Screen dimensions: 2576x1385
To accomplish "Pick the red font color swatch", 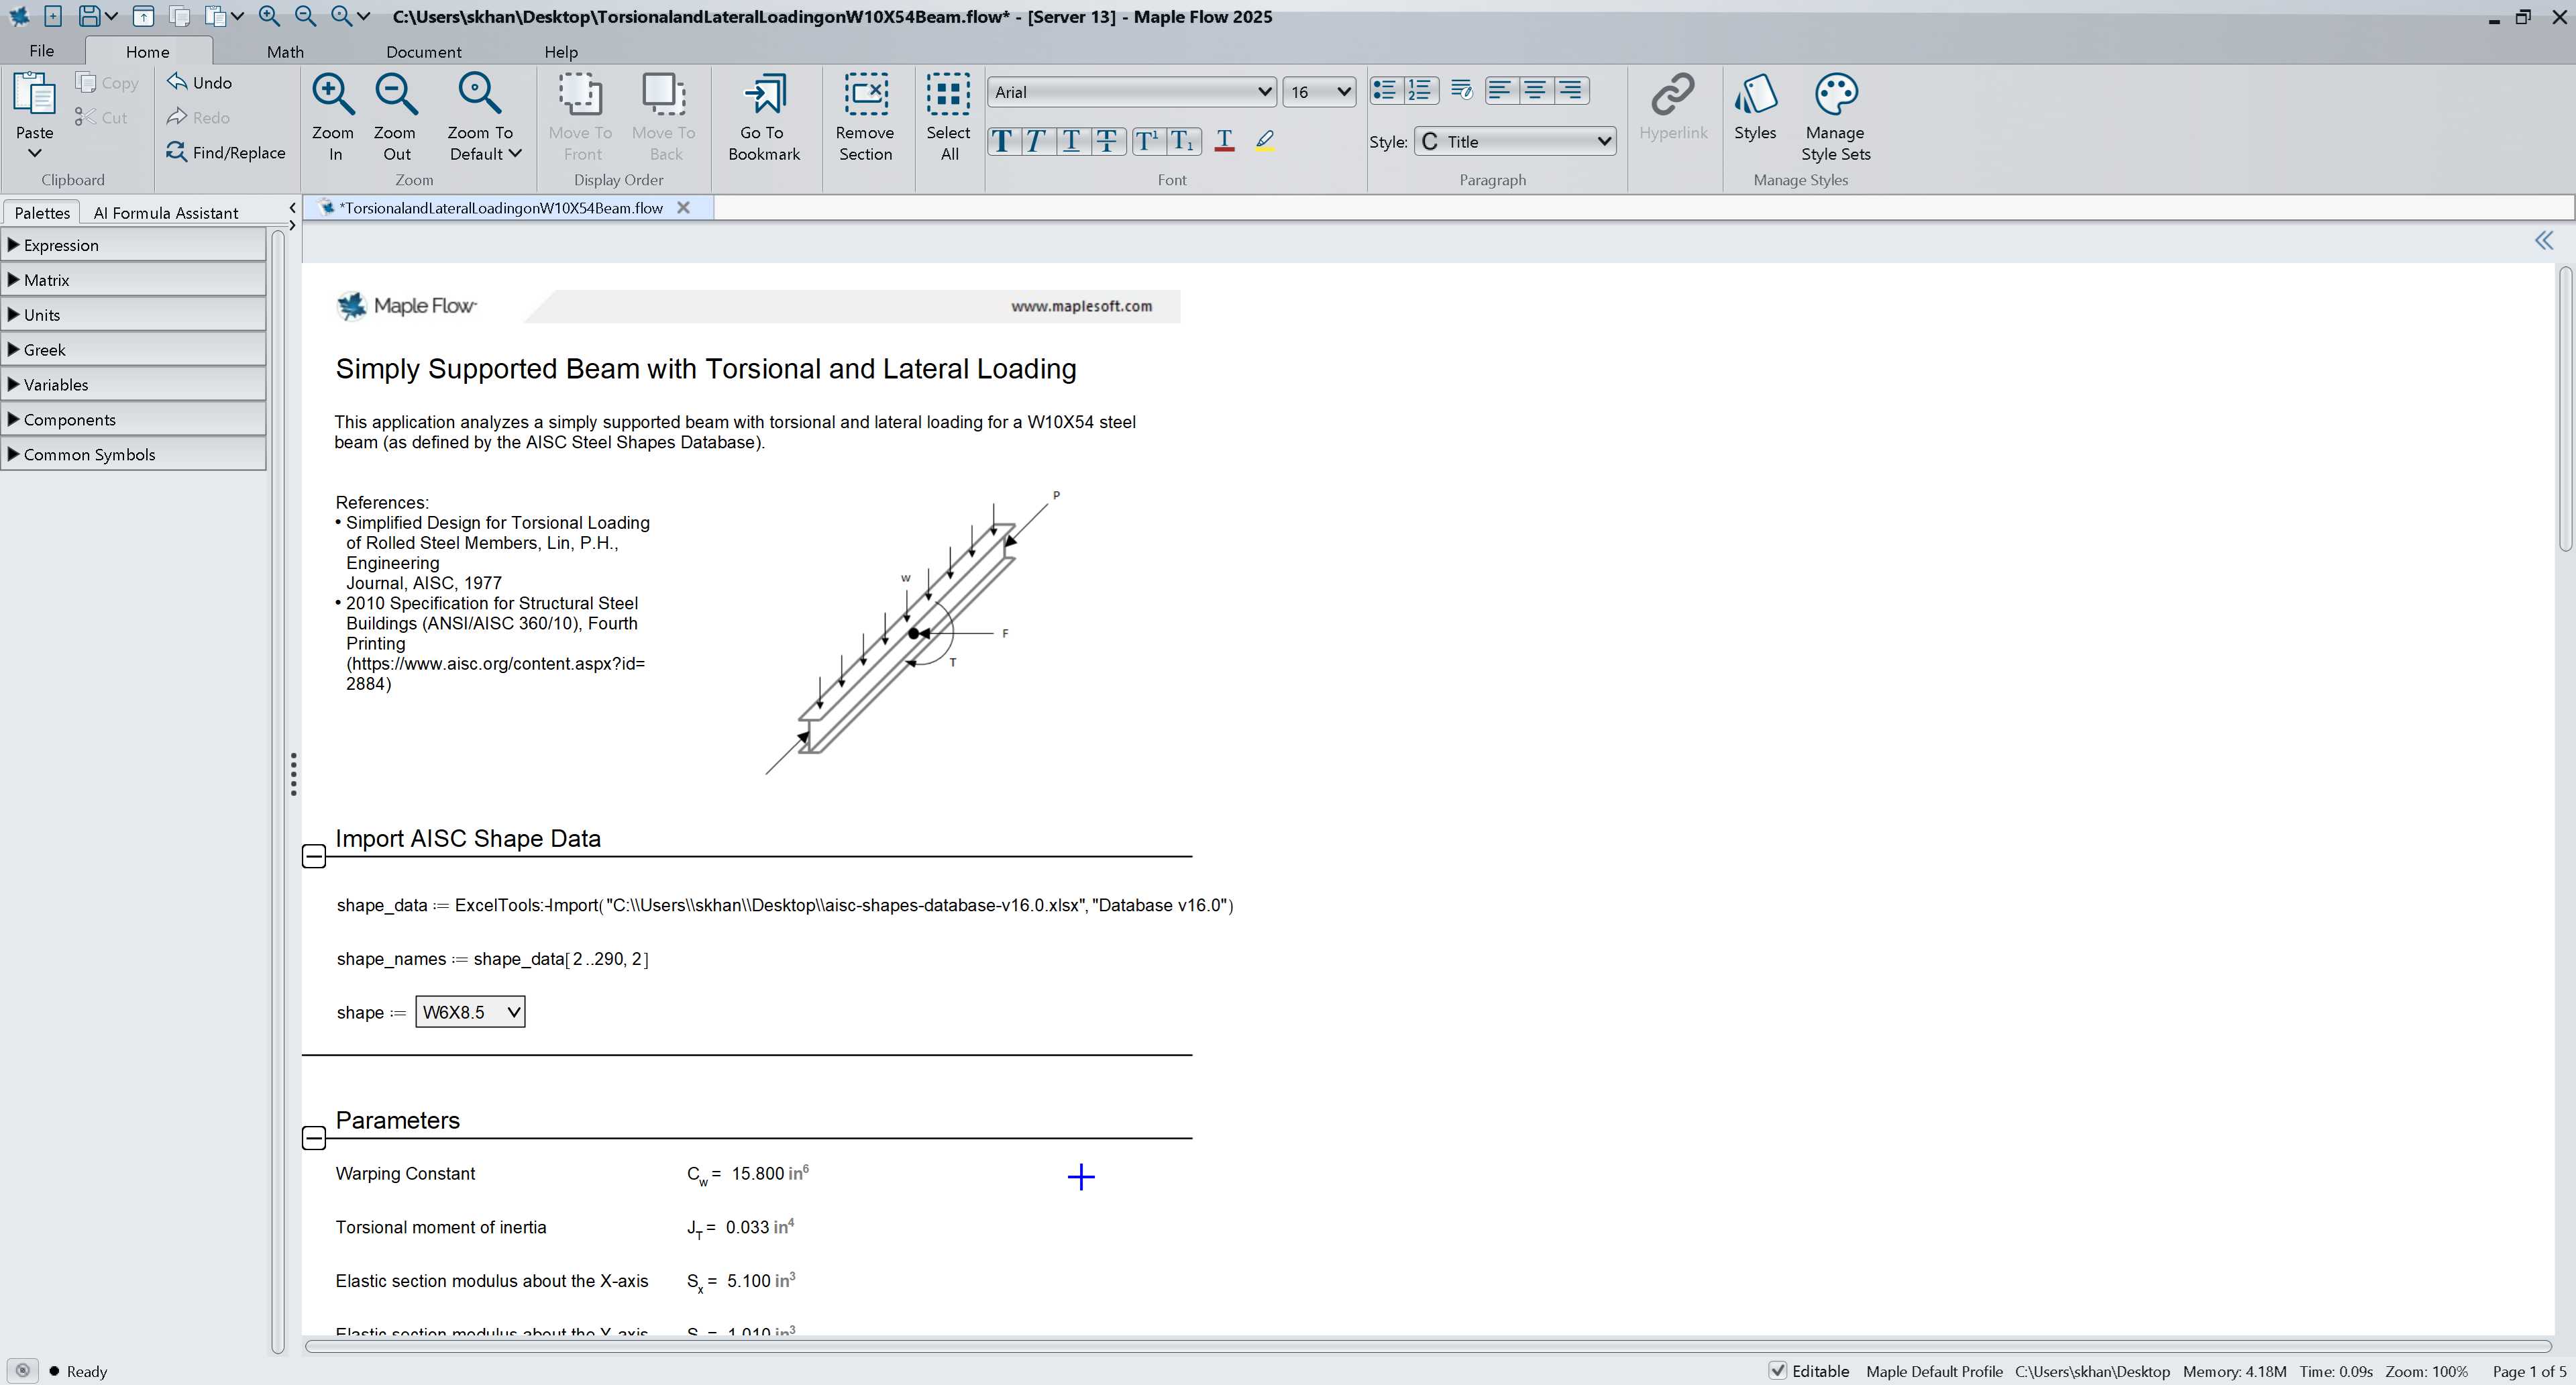I will (x=1224, y=141).
